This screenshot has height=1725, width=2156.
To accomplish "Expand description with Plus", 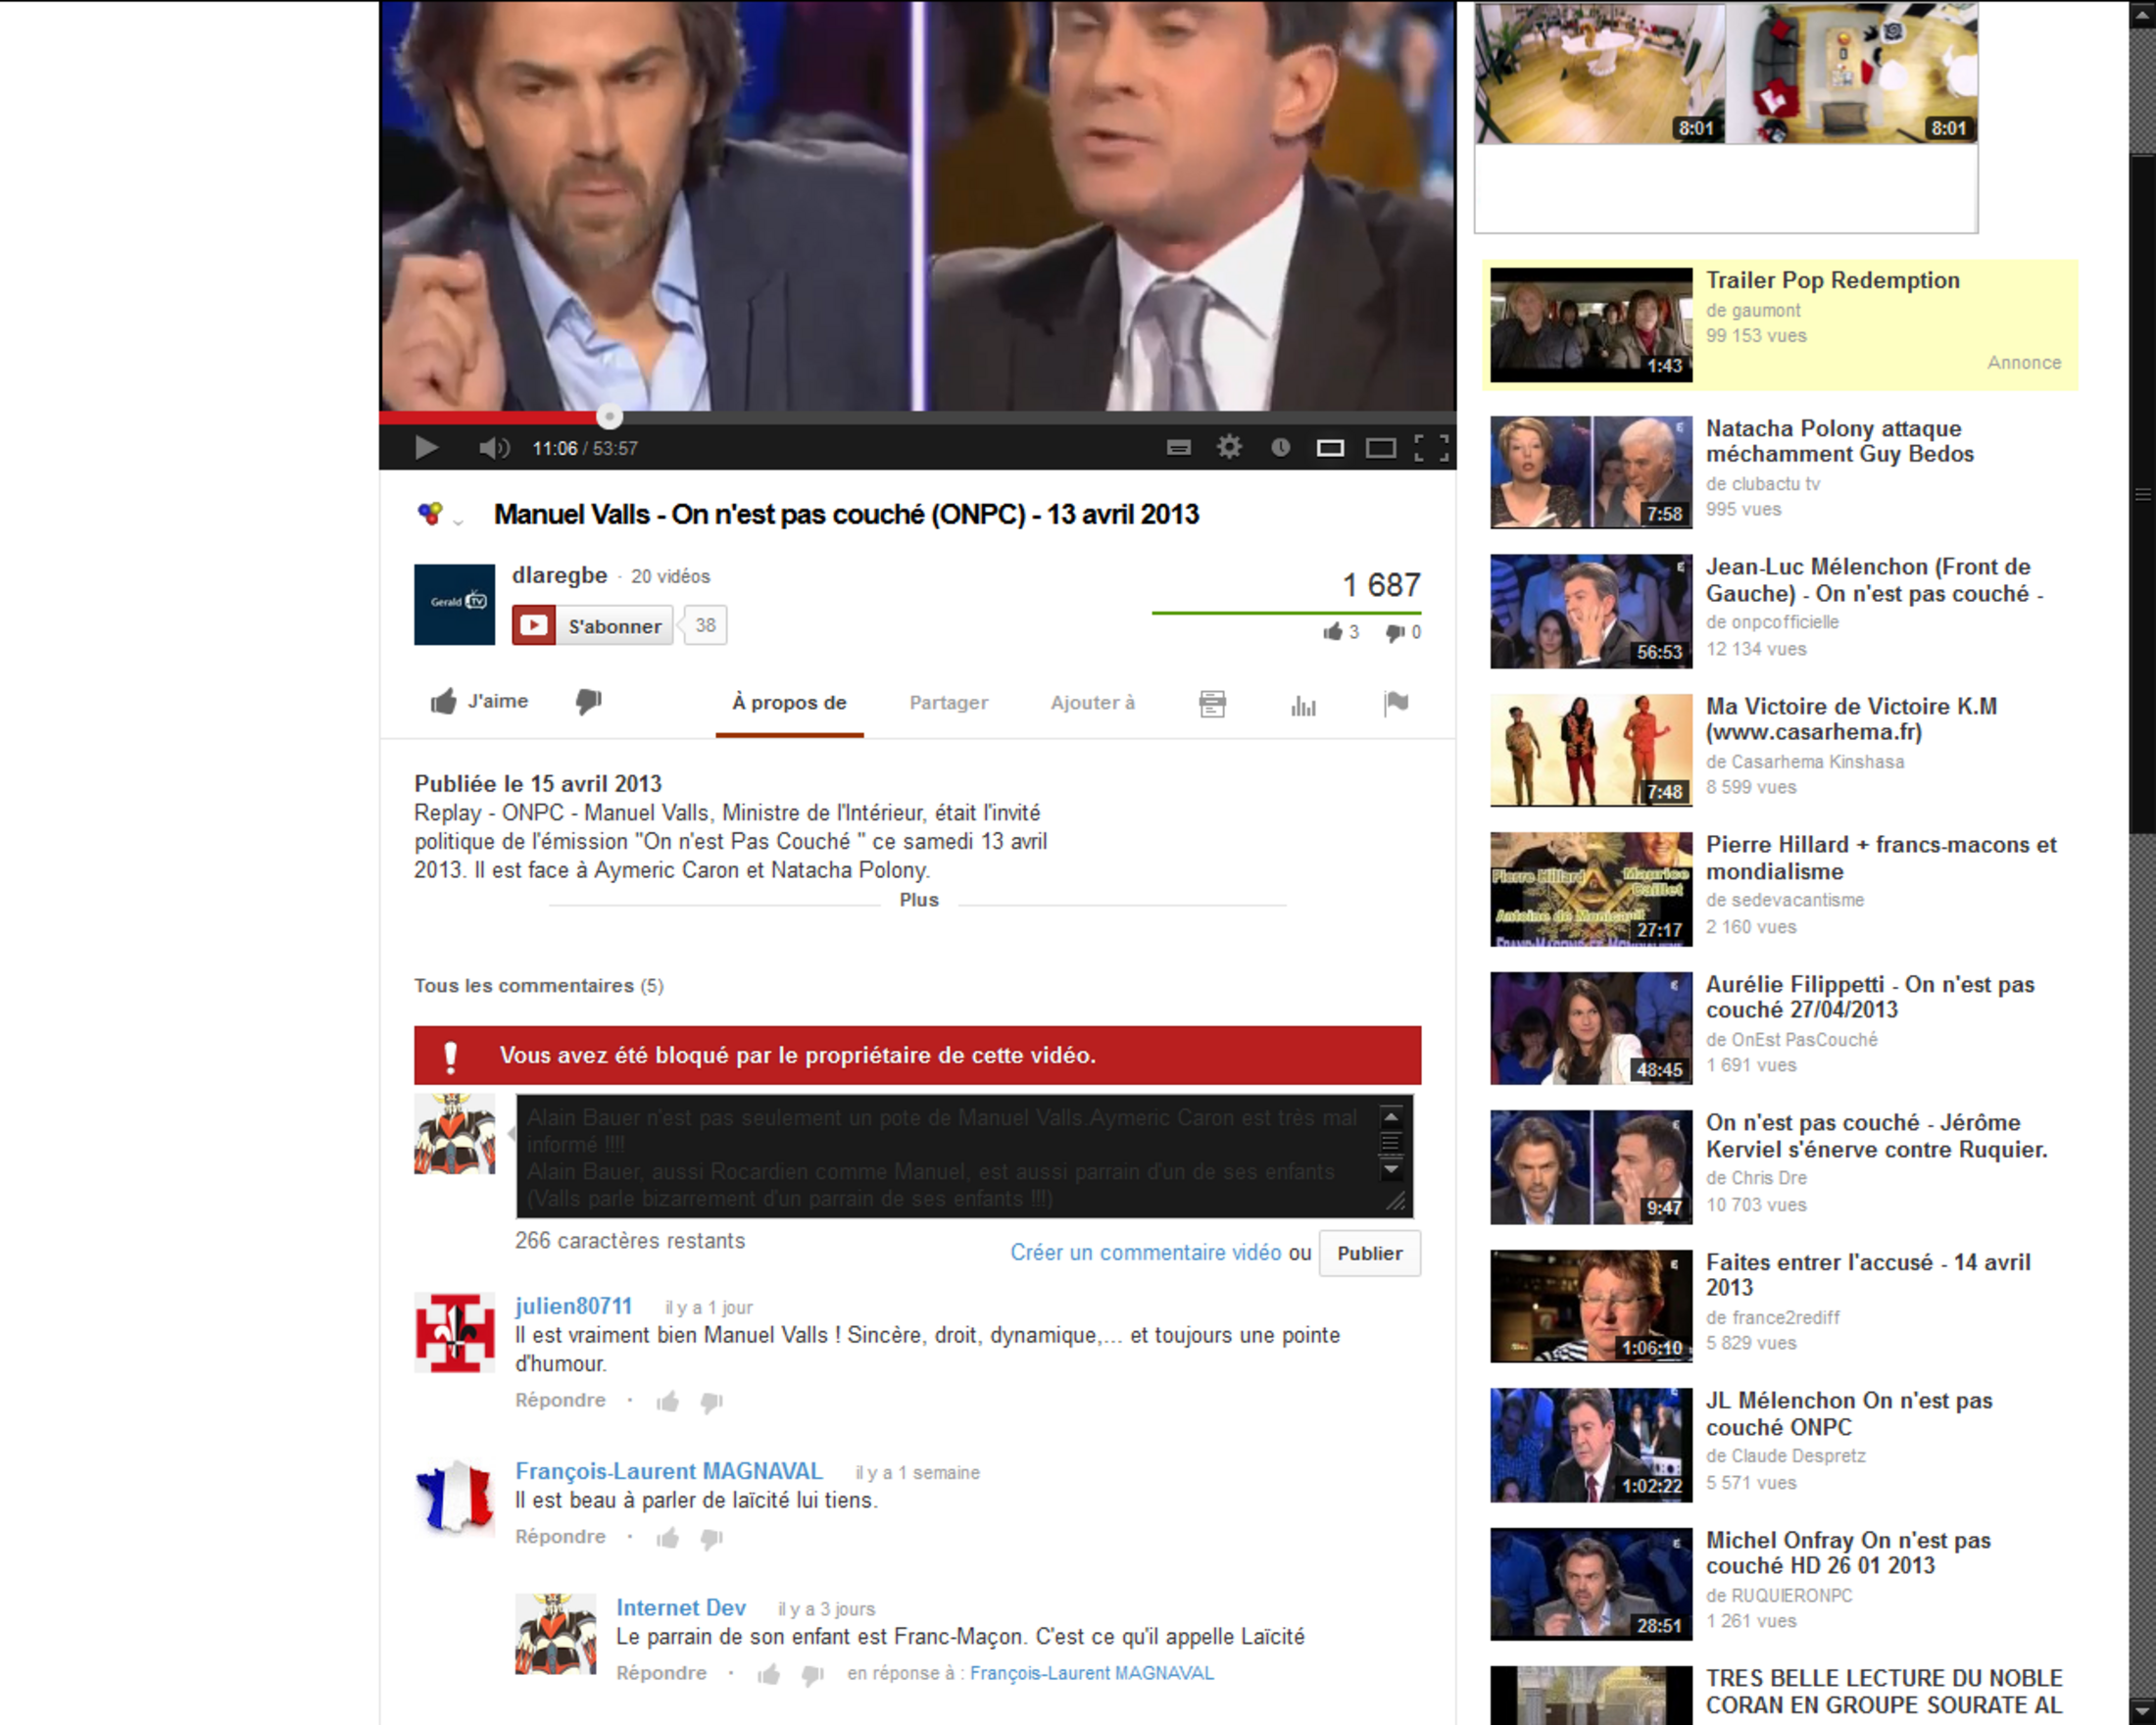I will point(918,900).
